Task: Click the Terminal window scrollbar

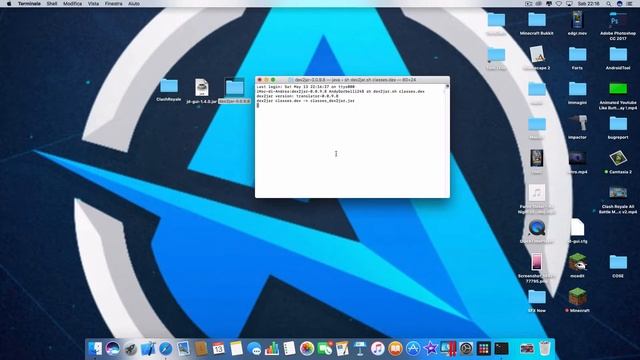Action: (447, 140)
